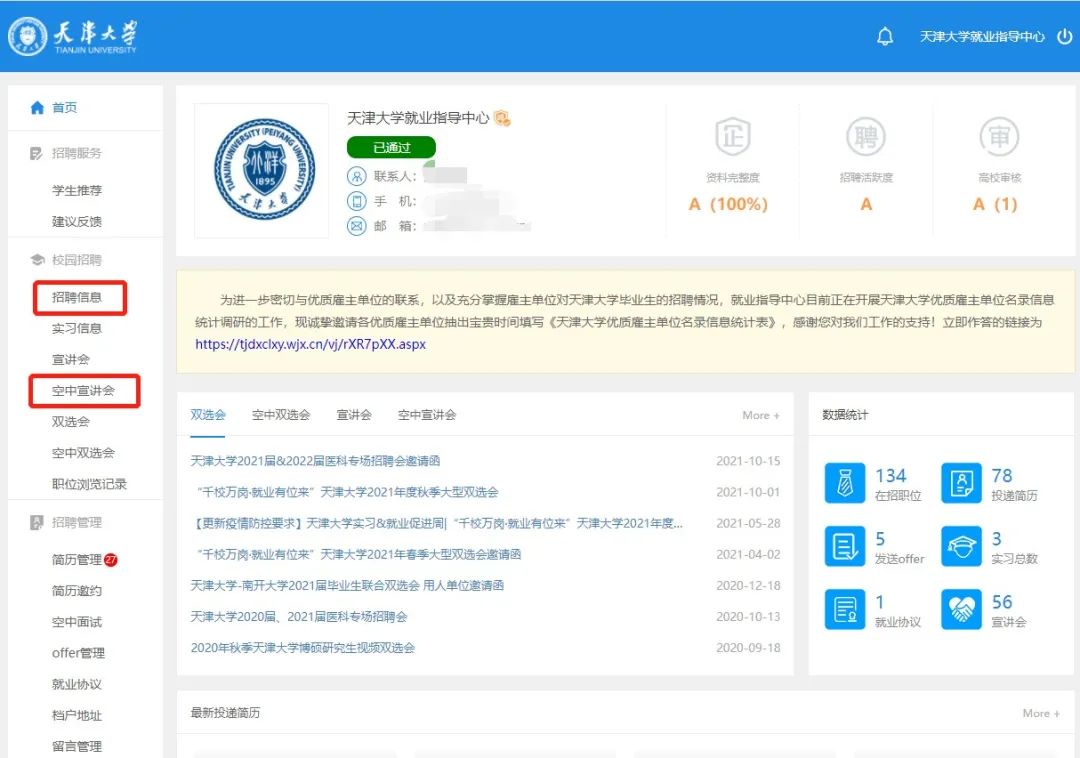Open 简历管理 with 27 badge
1080x758 pixels.
click(78, 560)
